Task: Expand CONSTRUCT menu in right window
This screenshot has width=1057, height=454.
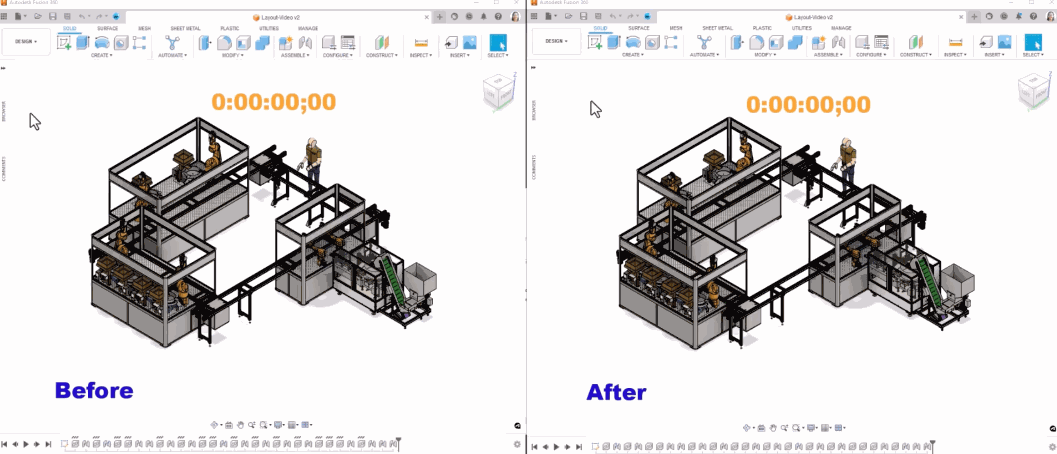Action: 915,55
